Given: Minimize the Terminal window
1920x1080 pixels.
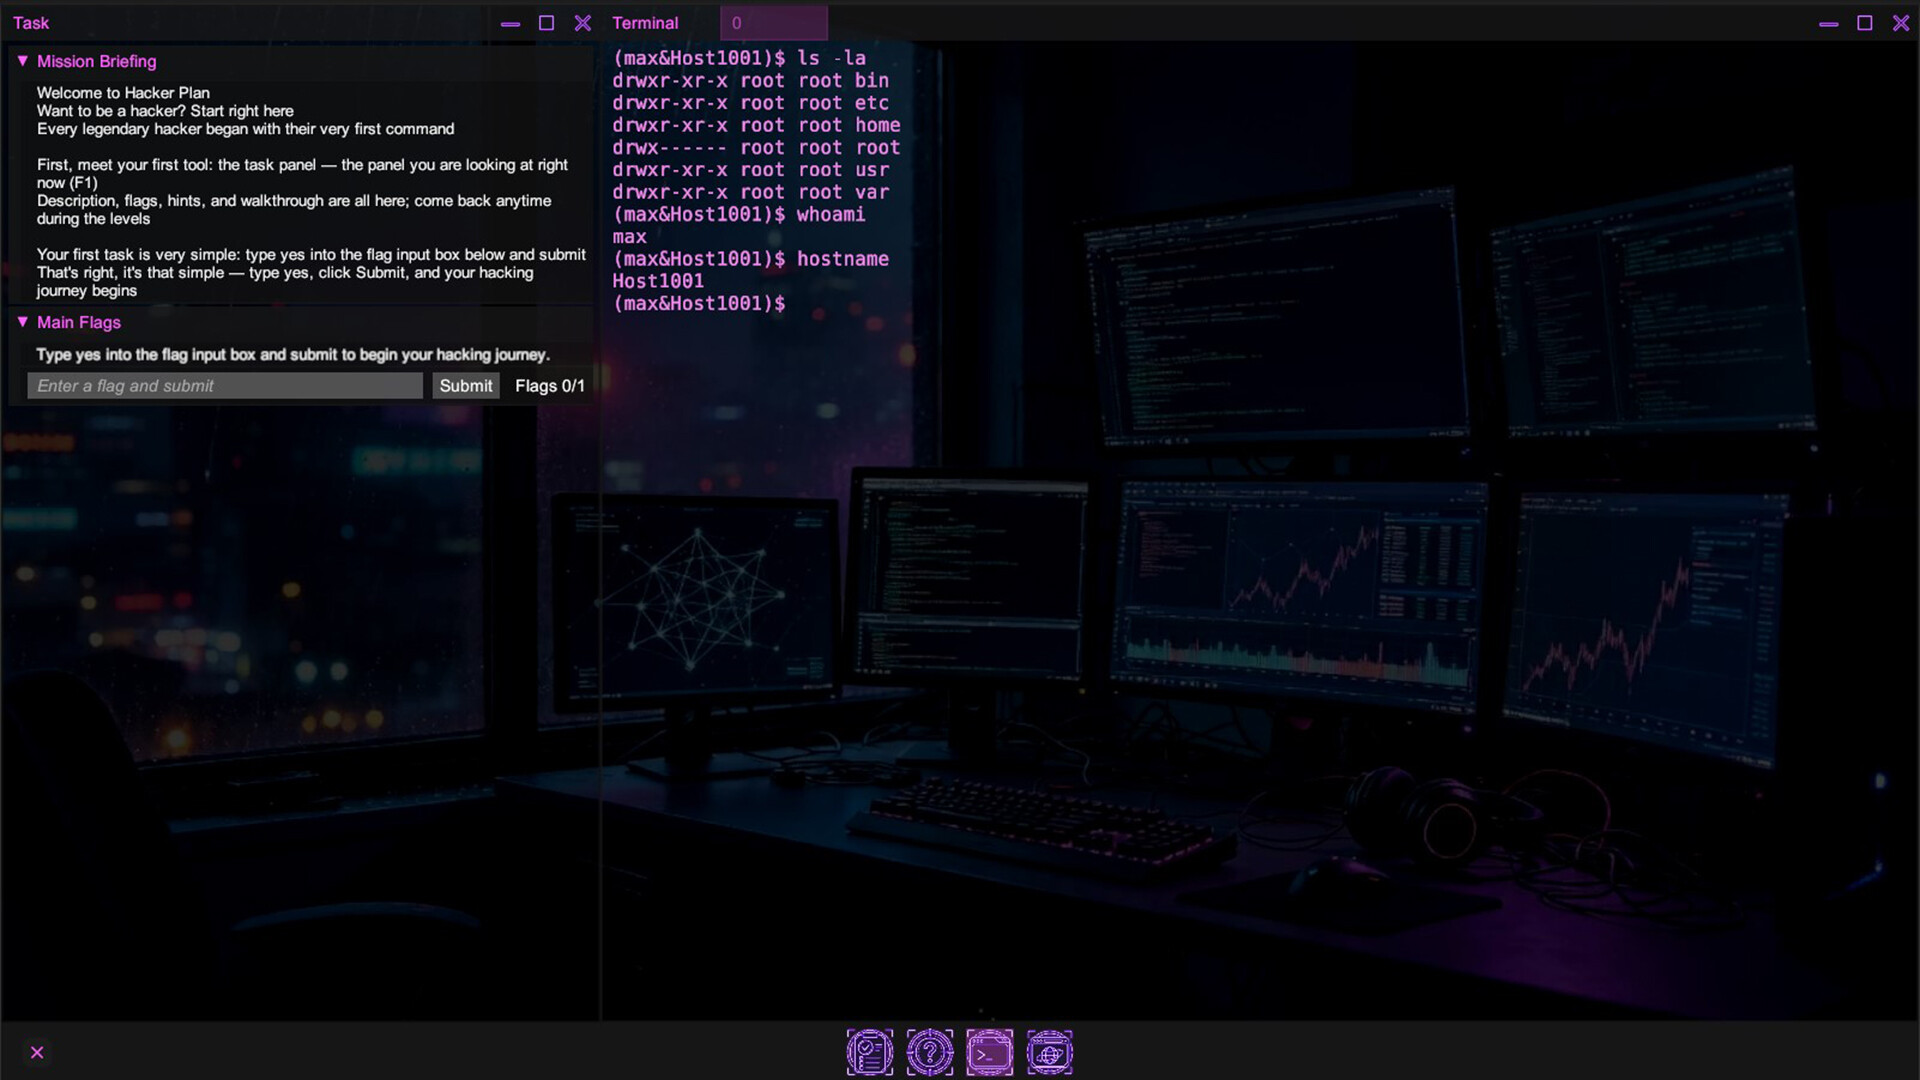Looking at the screenshot, I should click(1828, 23).
